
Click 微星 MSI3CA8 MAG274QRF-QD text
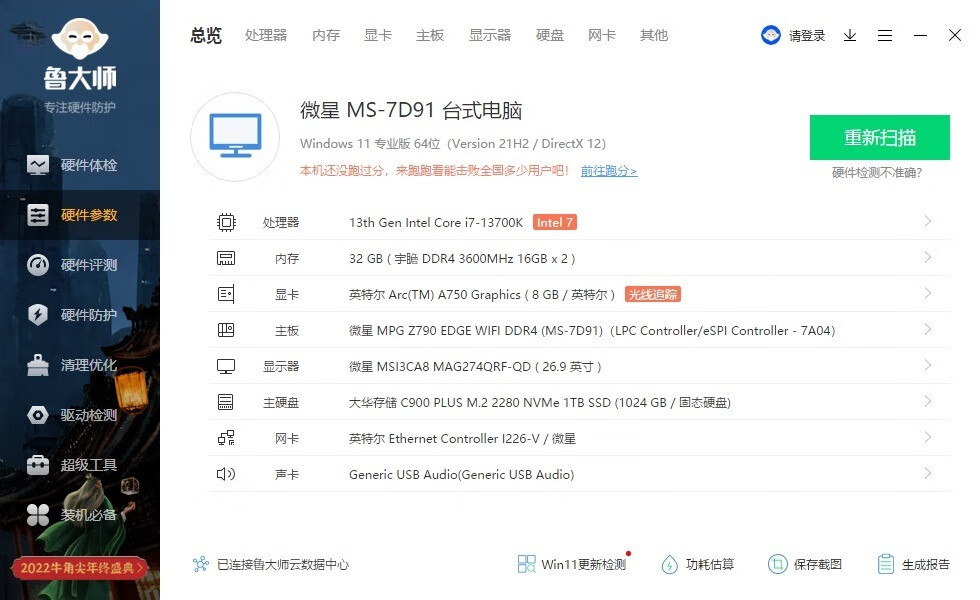[x=475, y=366]
